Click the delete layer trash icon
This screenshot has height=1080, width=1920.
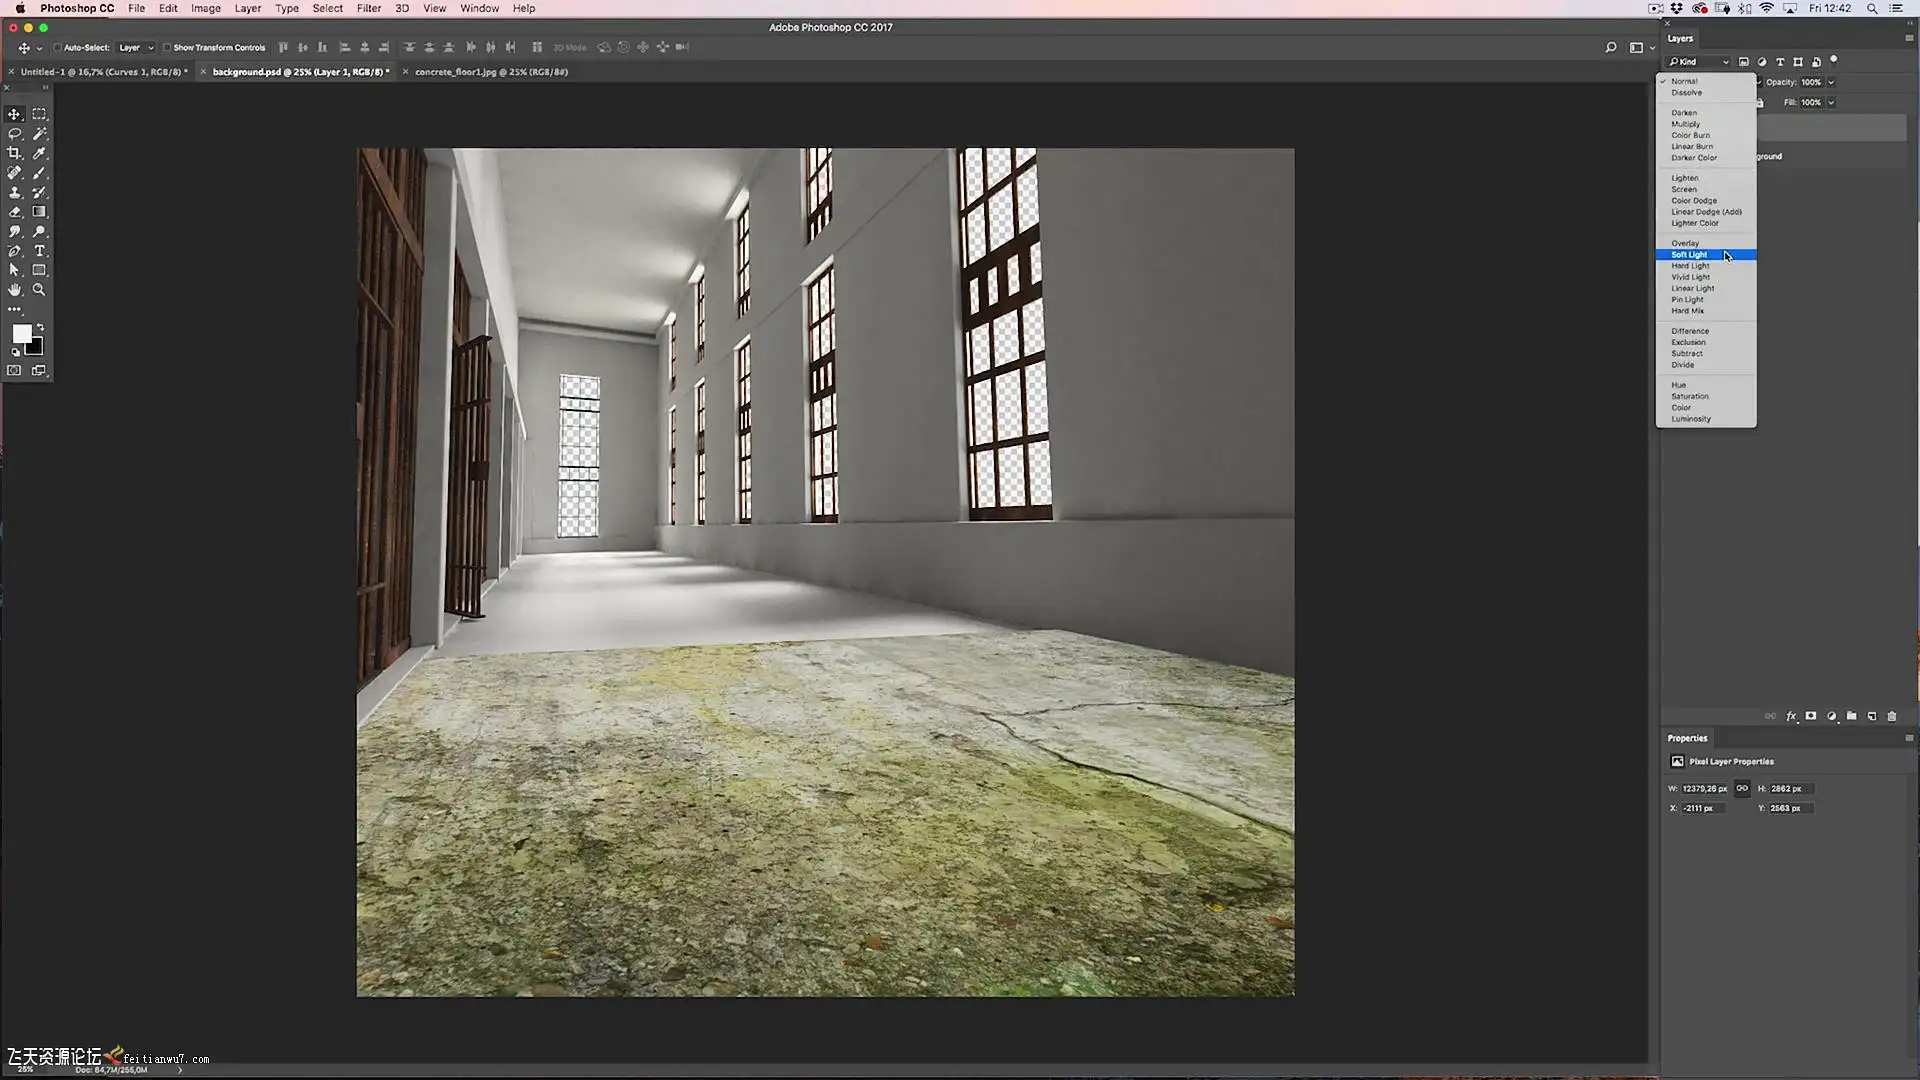pyautogui.click(x=1892, y=716)
